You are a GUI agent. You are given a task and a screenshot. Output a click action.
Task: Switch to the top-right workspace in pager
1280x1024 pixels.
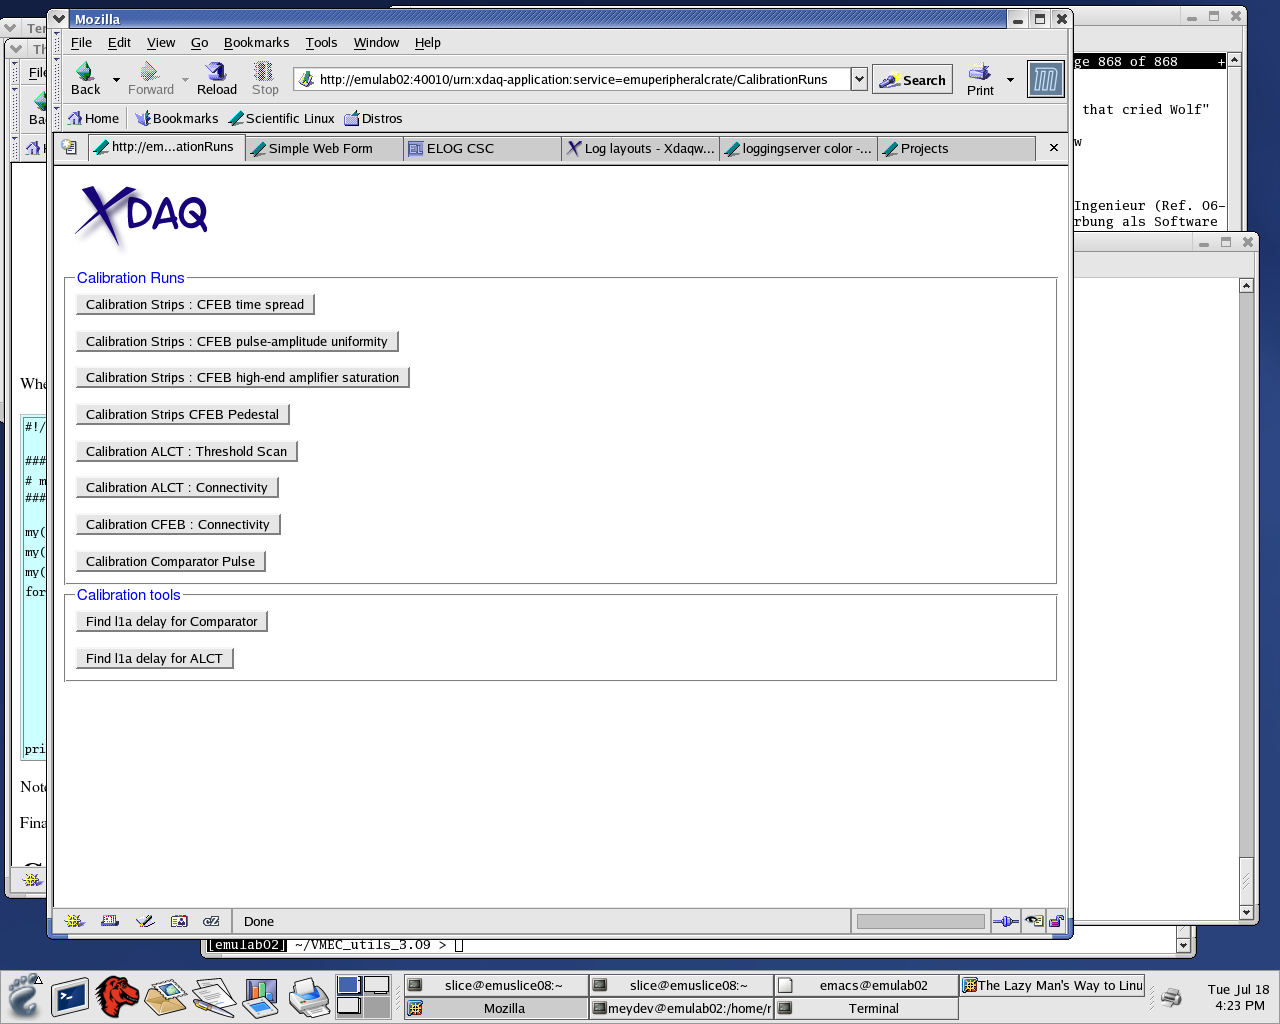376,985
